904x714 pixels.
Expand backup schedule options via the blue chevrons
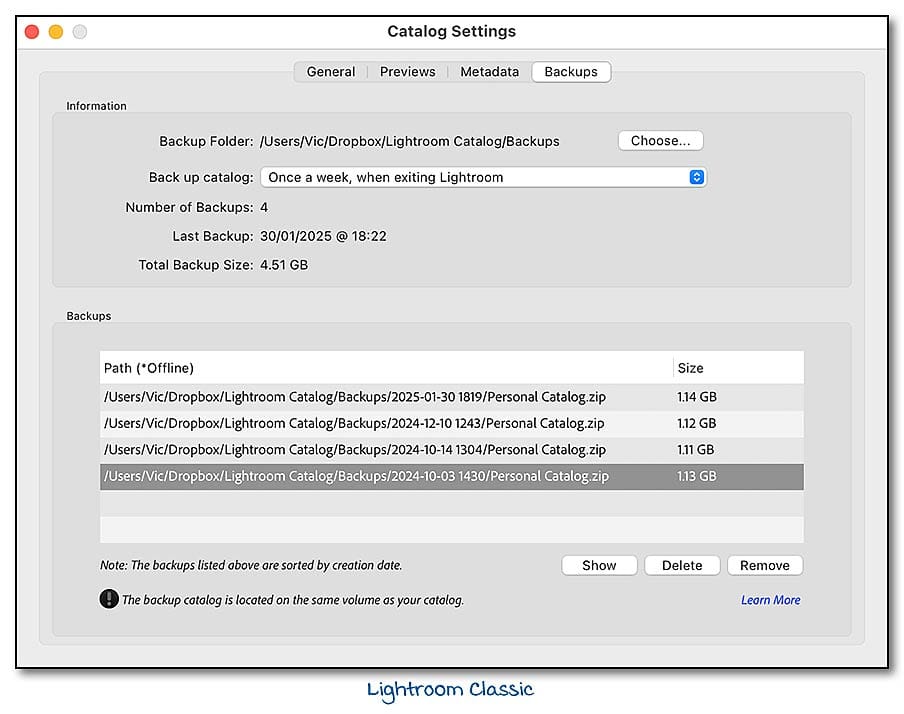pyautogui.click(x=698, y=176)
